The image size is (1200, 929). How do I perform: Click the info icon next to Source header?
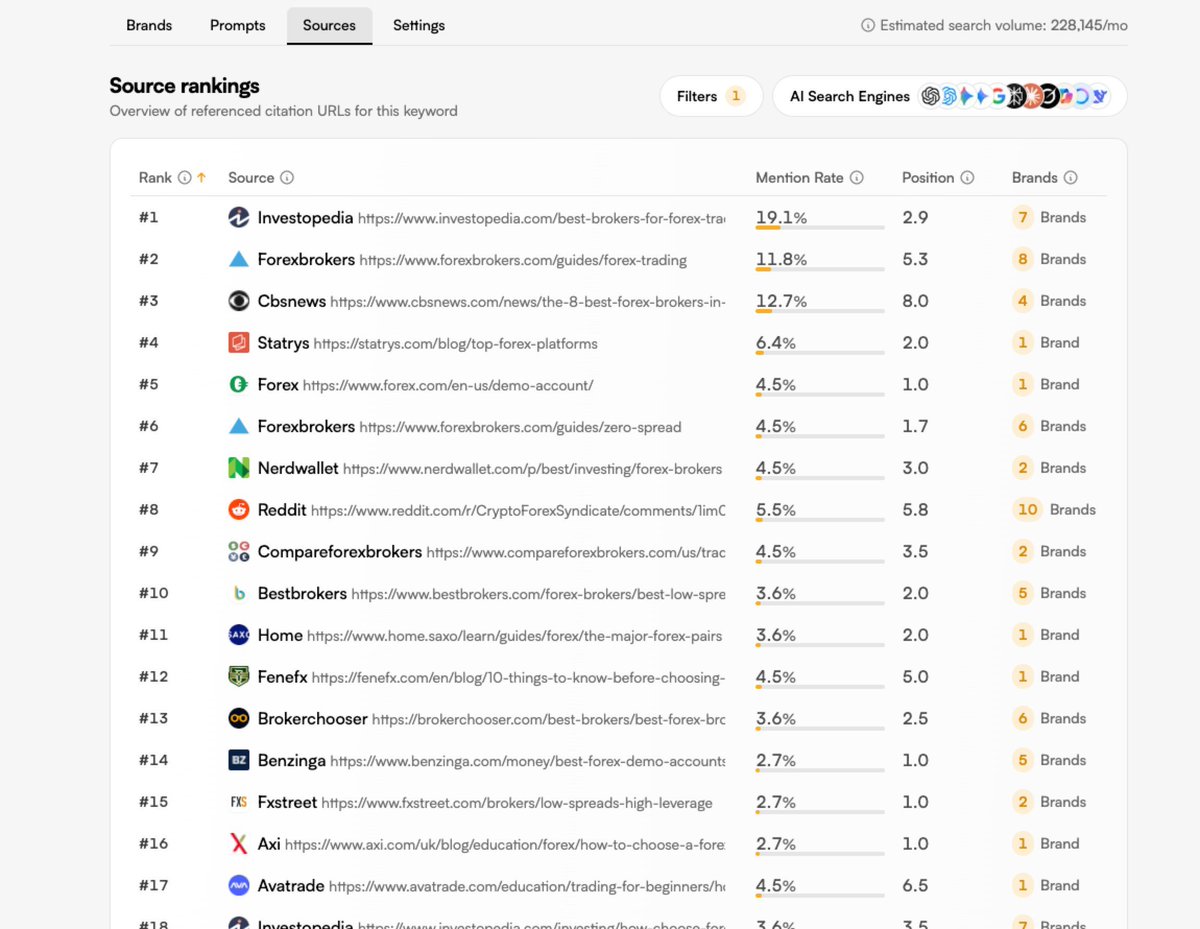(x=287, y=178)
